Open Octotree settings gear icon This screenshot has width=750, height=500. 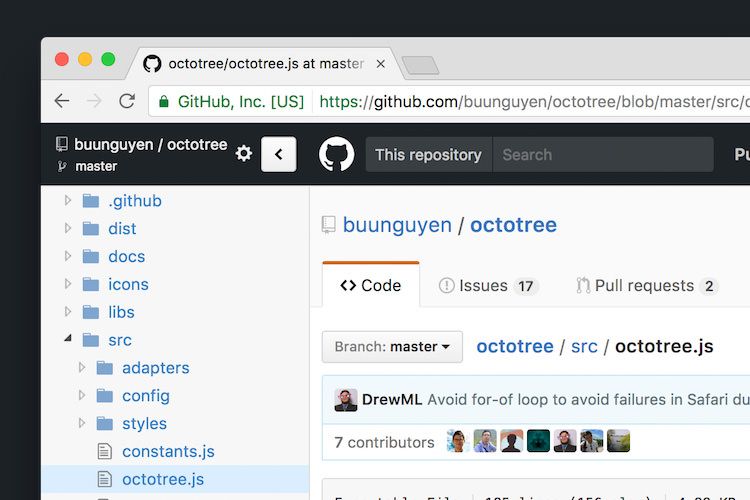[x=244, y=154]
